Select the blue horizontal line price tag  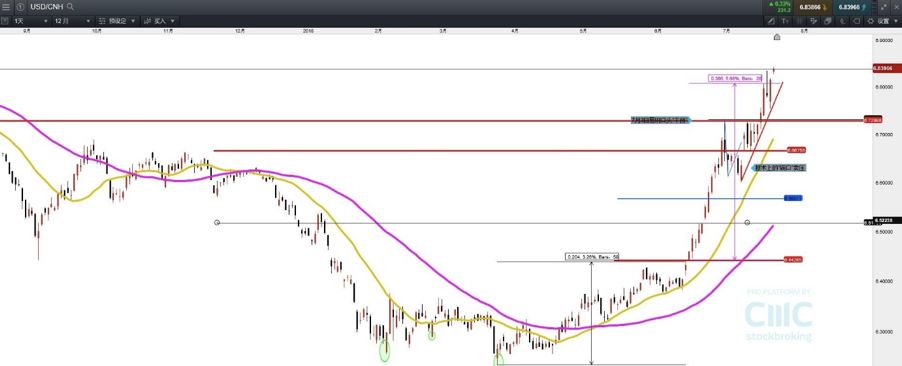[794, 198]
